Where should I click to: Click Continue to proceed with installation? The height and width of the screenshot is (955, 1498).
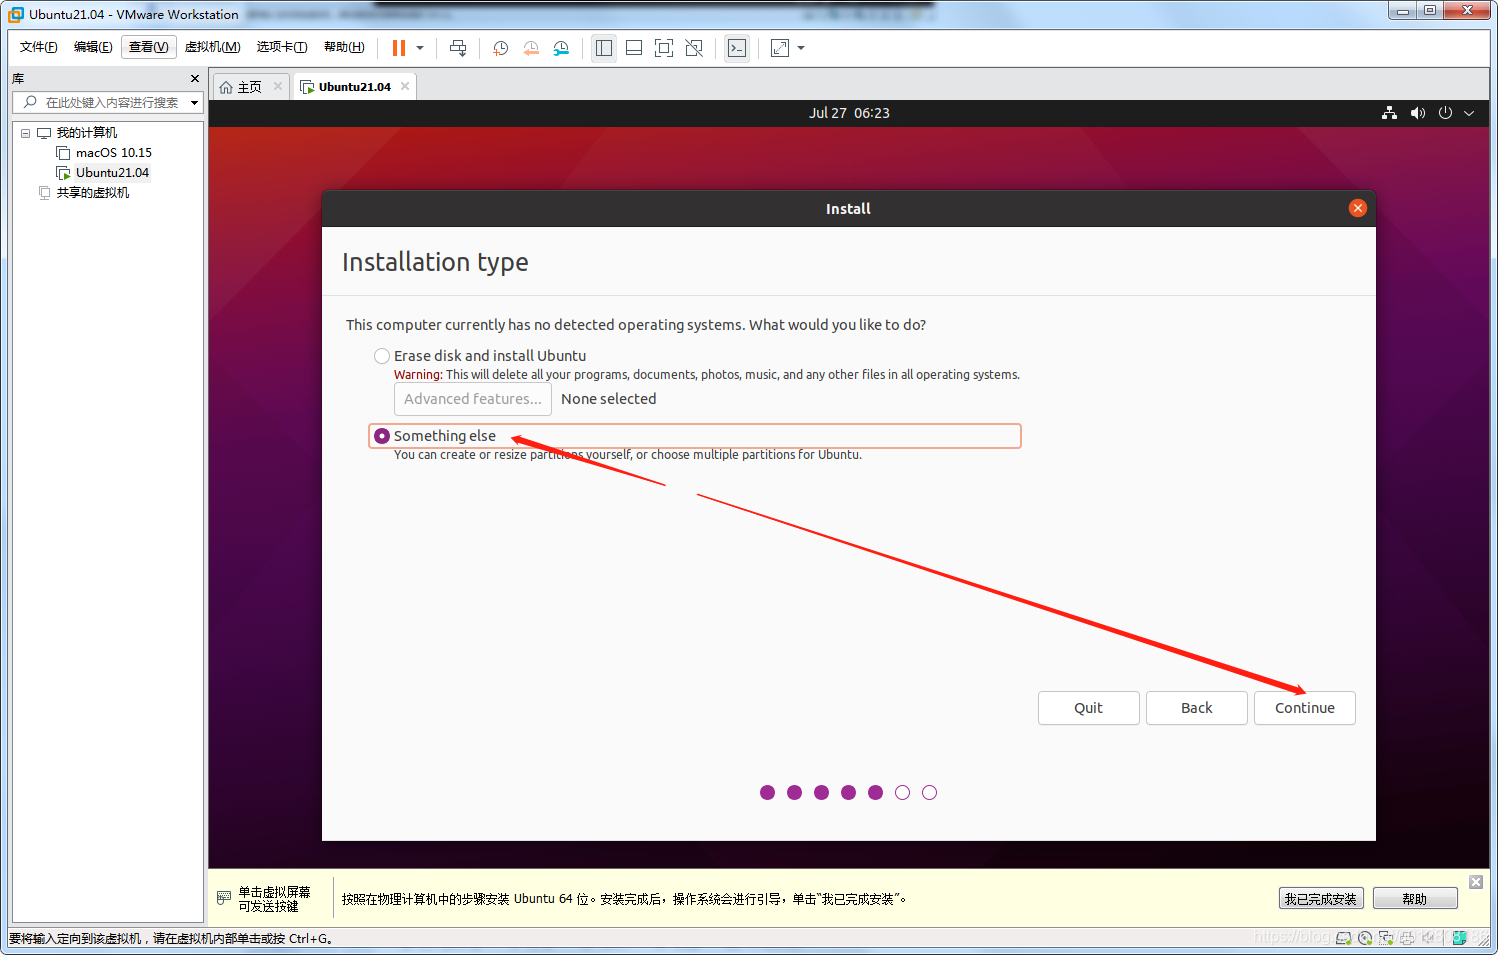1304,708
